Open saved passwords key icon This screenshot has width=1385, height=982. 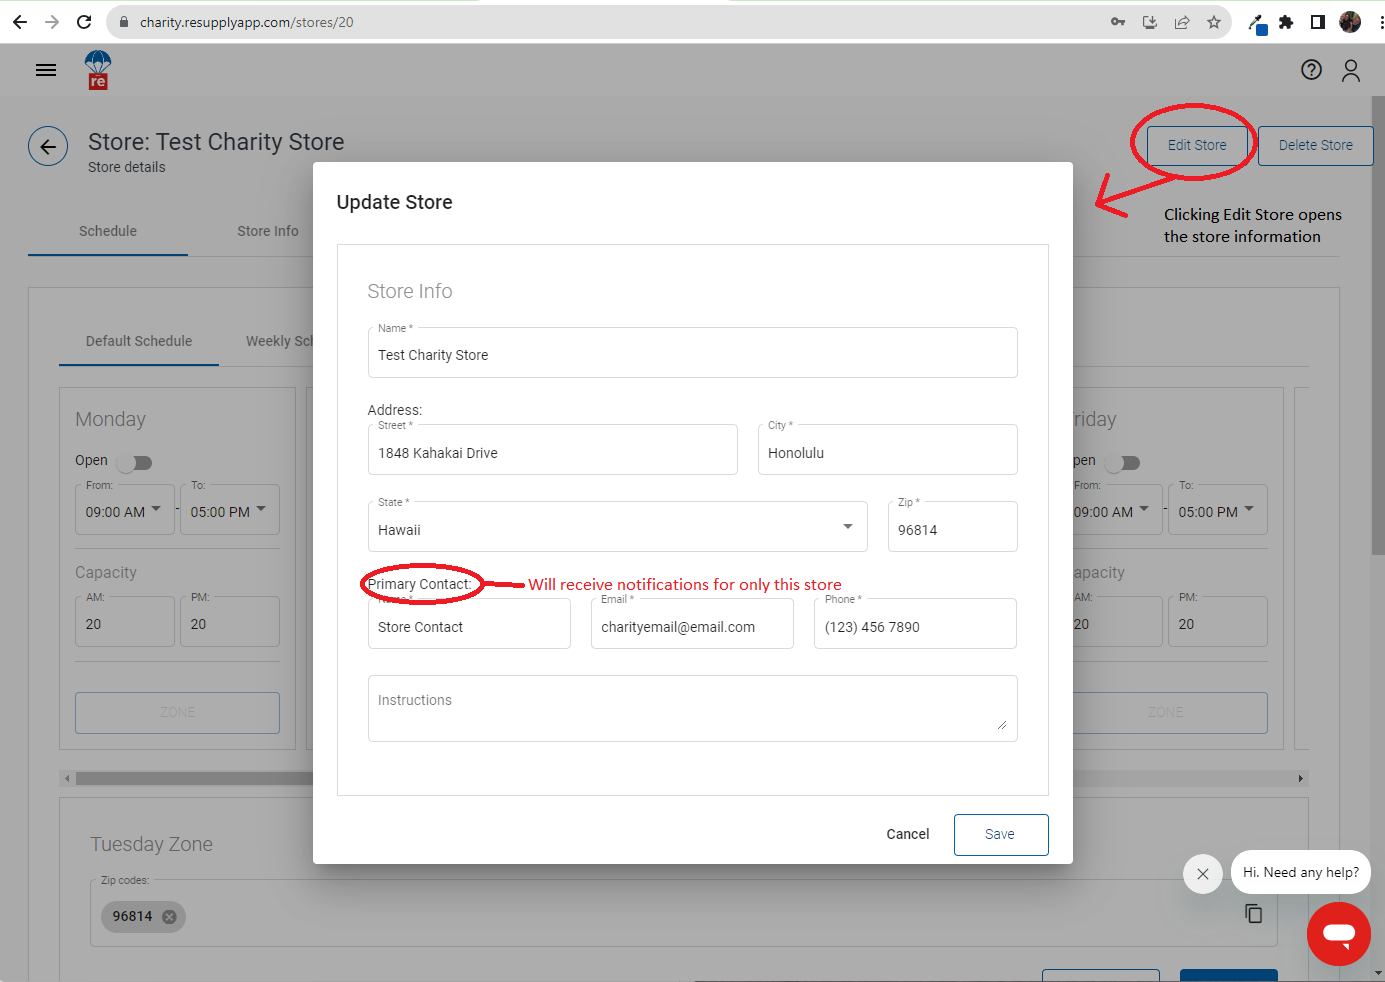point(1118,22)
